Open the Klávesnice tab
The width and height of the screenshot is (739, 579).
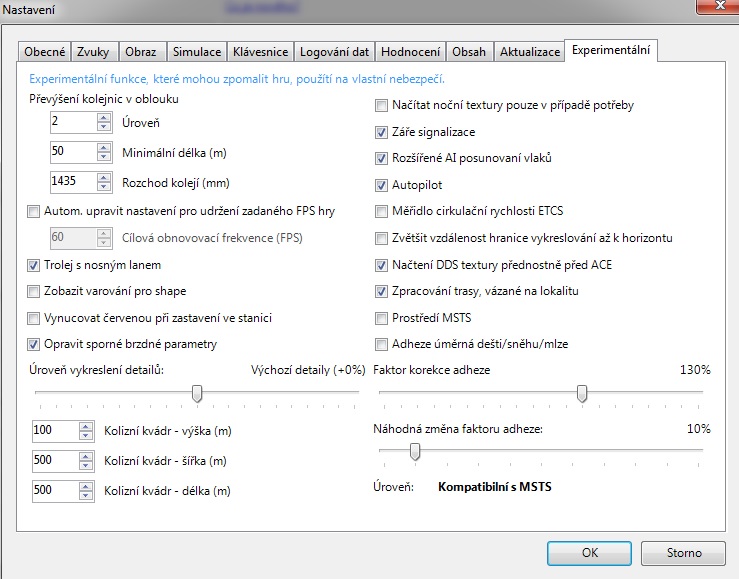260,51
